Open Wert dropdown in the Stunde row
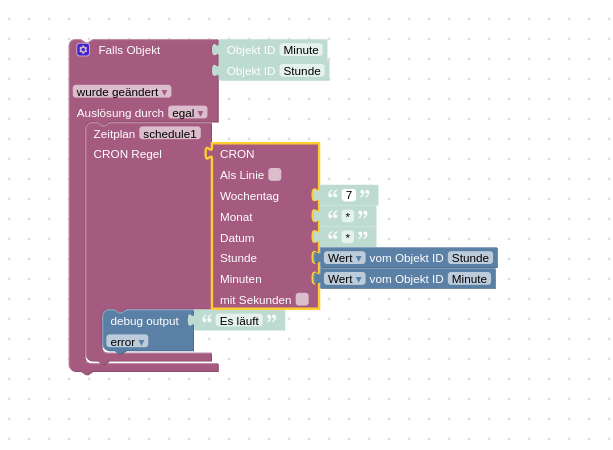The height and width of the screenshot is (450, 613). (344, 258)
